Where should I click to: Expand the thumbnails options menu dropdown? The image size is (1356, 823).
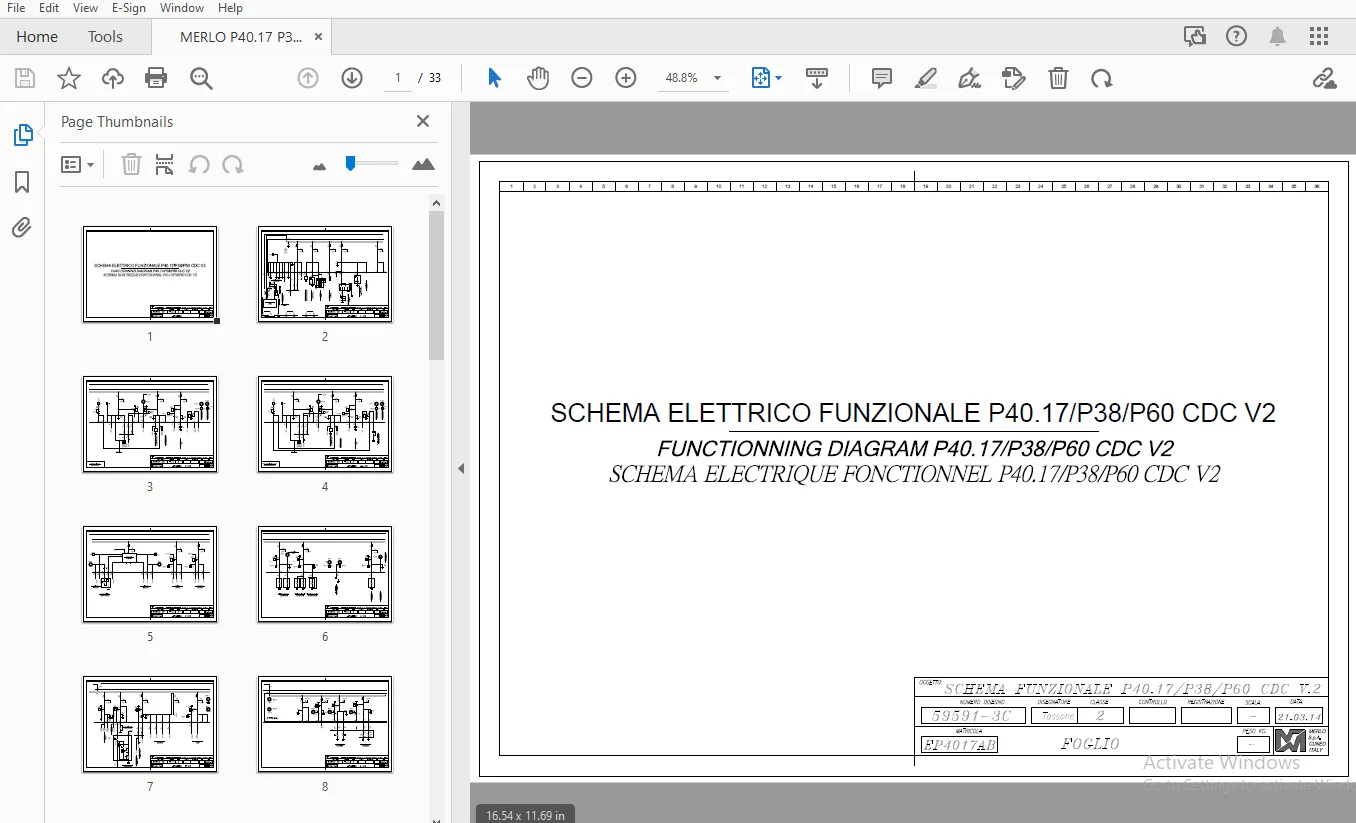(x=77, y=164)
